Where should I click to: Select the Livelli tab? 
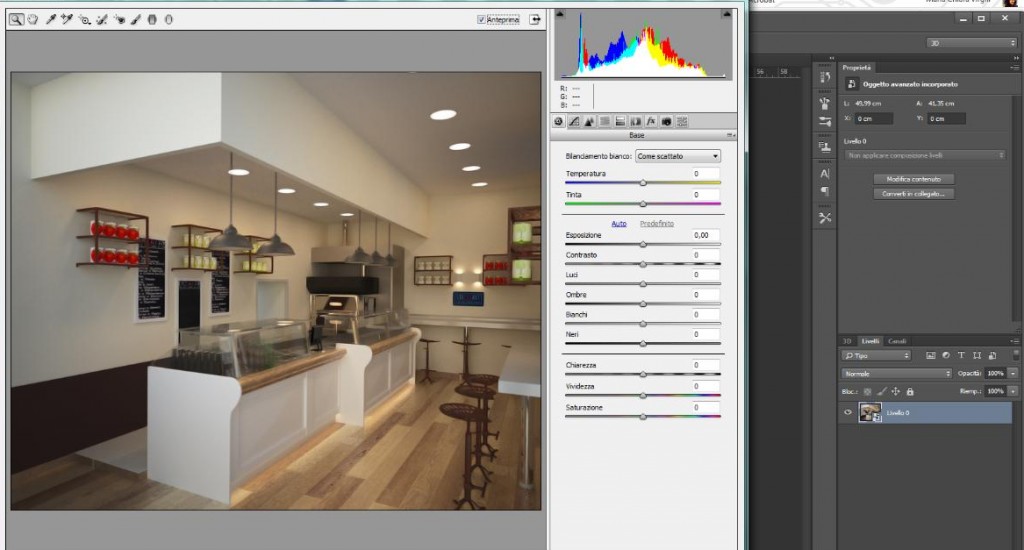[870, 341]
